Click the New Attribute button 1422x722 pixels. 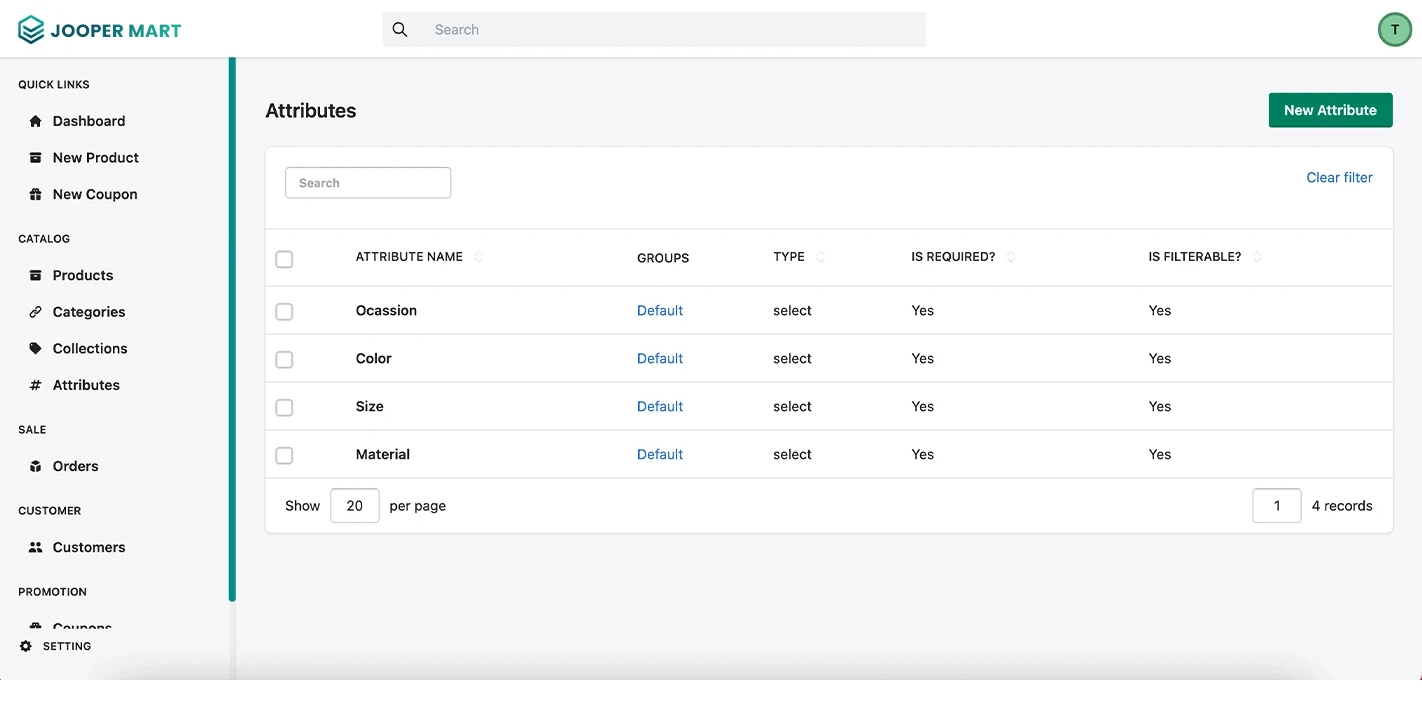pyautogui.click(x=1330, y=110)
